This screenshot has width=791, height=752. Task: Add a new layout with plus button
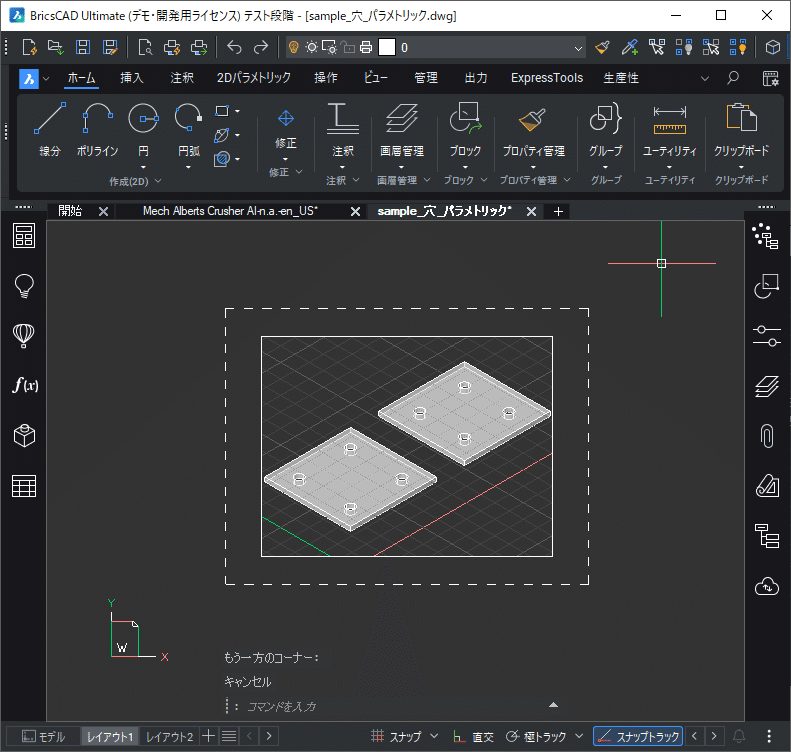pyautogui.click(x=208, y=736)
